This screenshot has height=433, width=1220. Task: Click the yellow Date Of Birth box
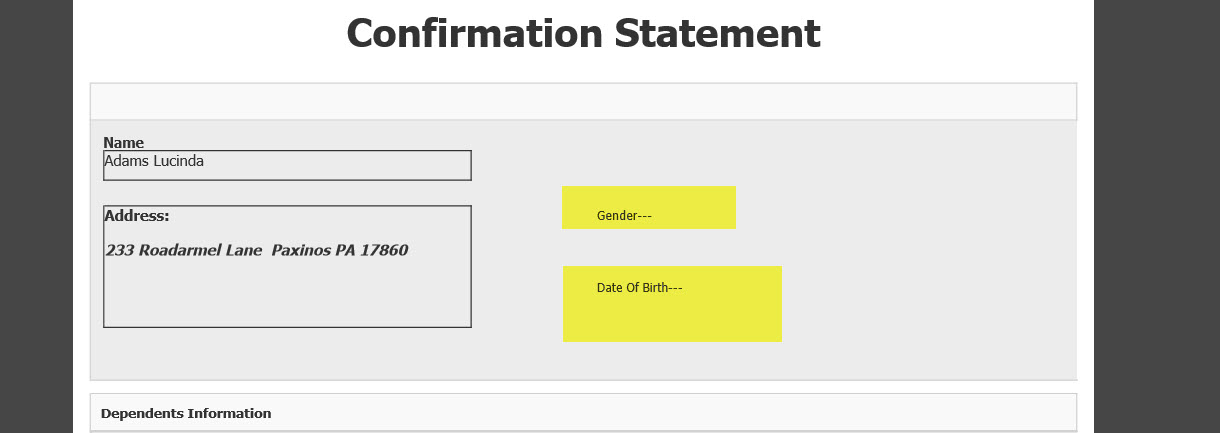672,304
